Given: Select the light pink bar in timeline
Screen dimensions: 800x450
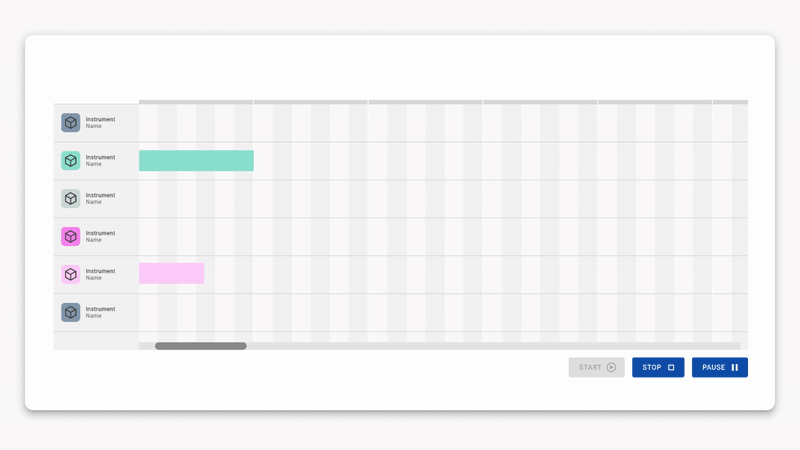Looking at the screenshot, I should pyautogui.click(x=171, y=273).
